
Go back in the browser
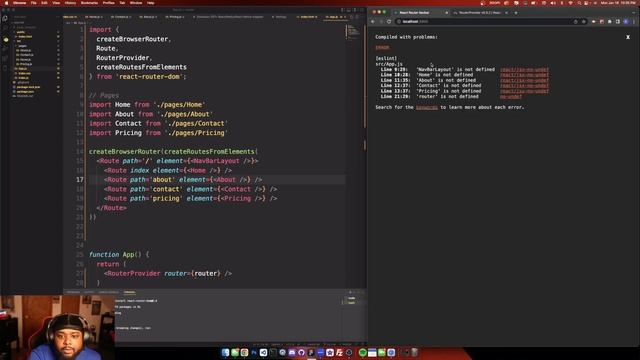point(373,22)
